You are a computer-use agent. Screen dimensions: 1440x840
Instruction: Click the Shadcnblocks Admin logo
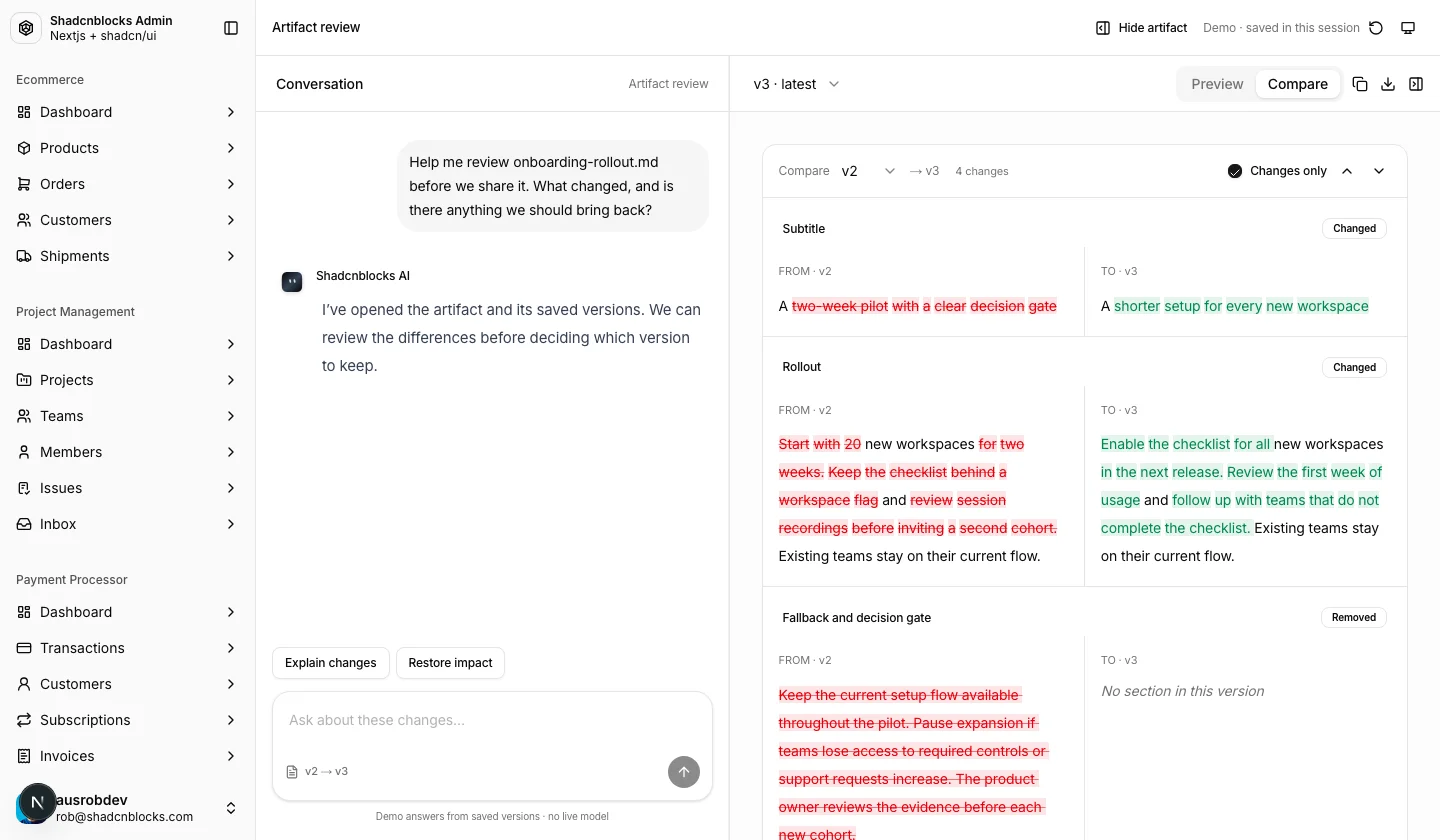26,28
